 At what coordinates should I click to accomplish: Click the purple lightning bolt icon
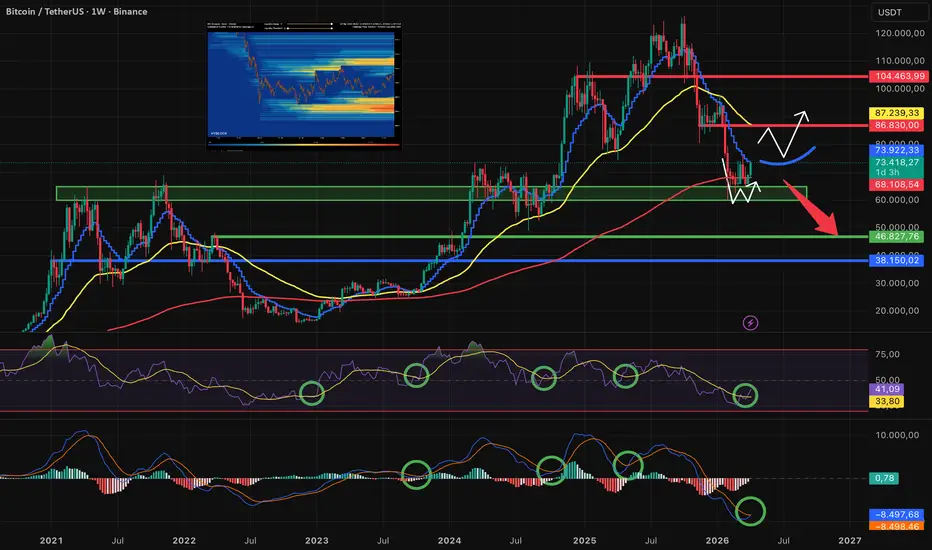click(750, 323)
